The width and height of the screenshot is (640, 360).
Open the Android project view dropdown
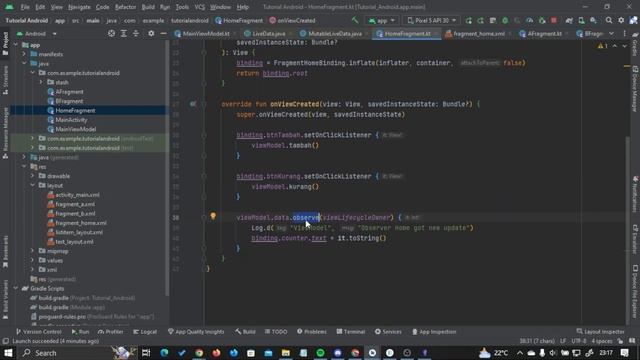pos(36,33)
